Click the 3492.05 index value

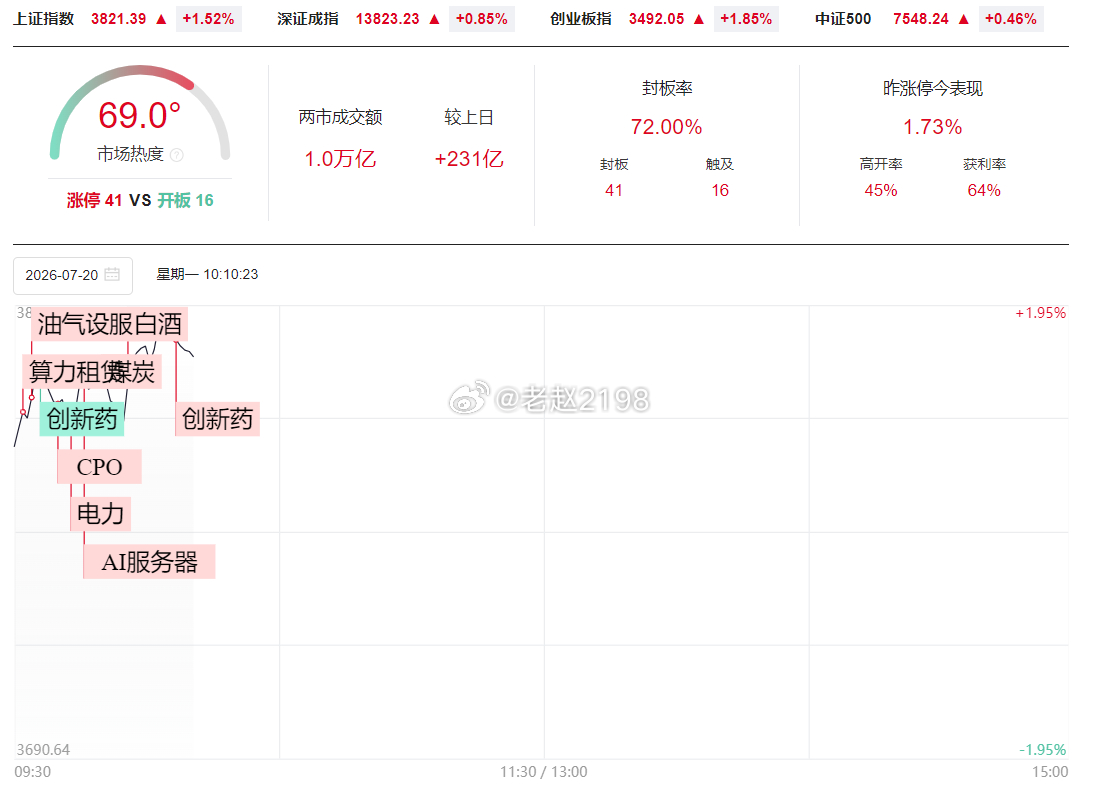click(657, 19)
